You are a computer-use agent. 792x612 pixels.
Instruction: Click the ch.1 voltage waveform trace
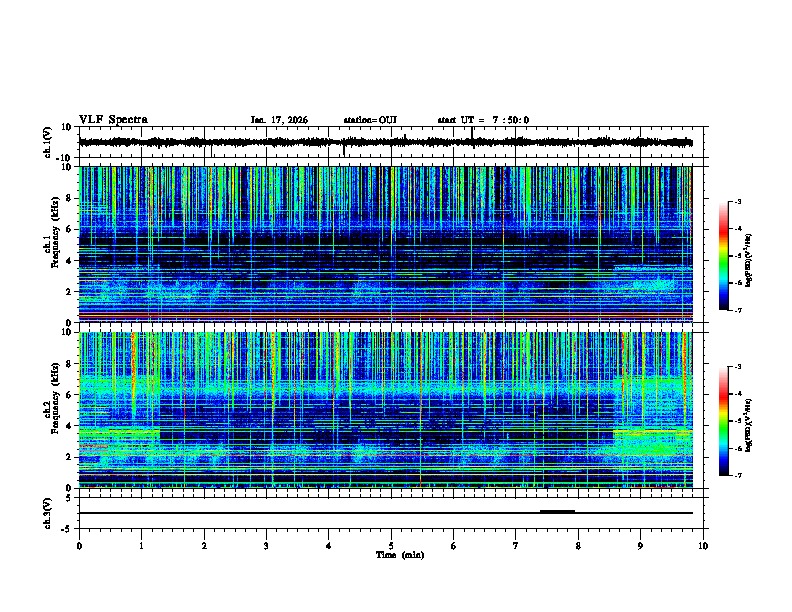[385, 142]
